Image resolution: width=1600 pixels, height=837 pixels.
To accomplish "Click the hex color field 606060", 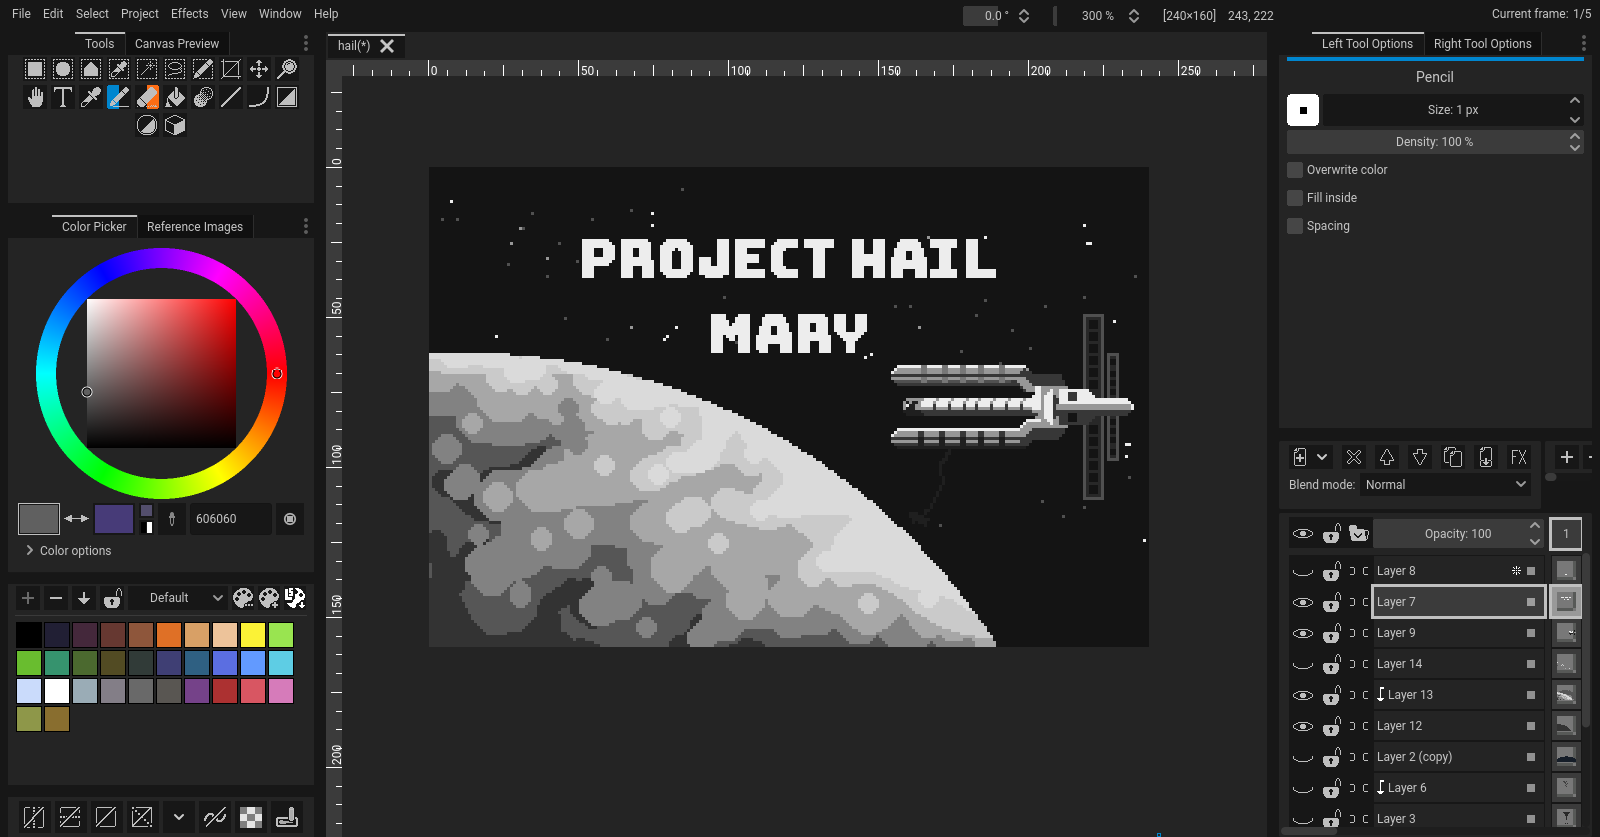I will click(230, 519).
